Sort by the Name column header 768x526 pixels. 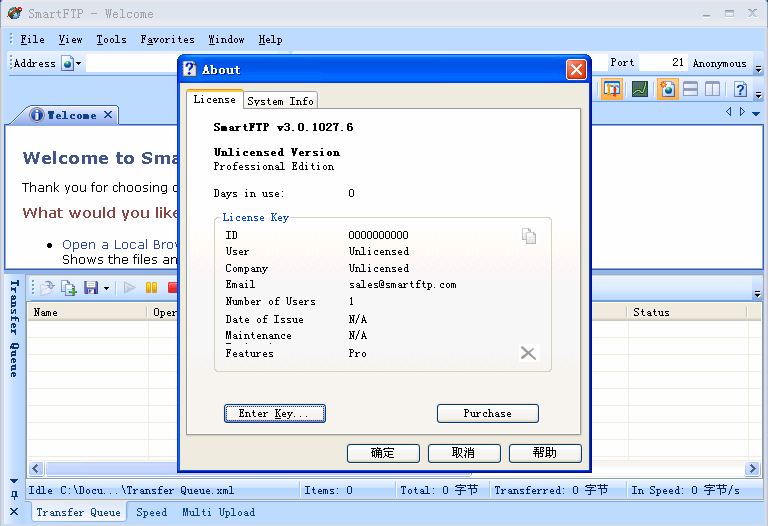87,312
